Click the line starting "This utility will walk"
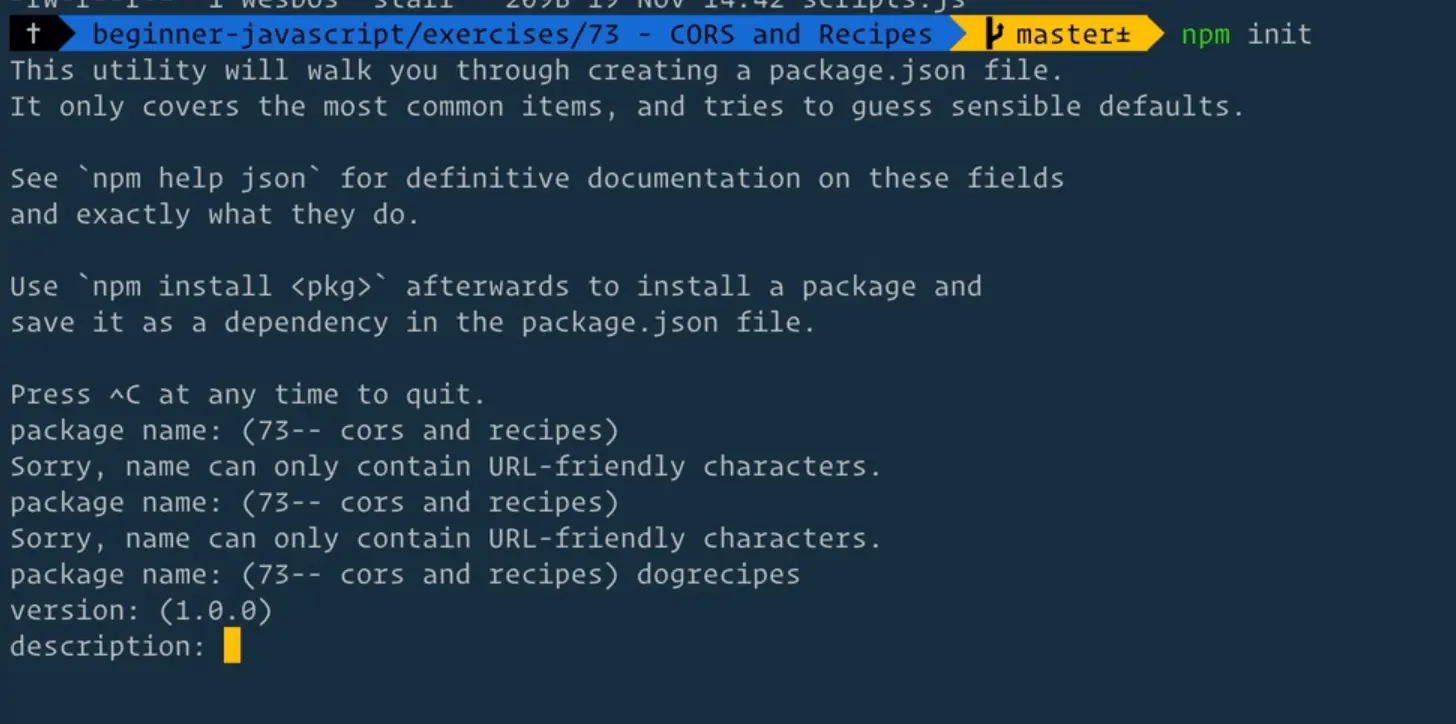Image resolution: width=1456 pixels, height=724 pixels. coord(536,71)
